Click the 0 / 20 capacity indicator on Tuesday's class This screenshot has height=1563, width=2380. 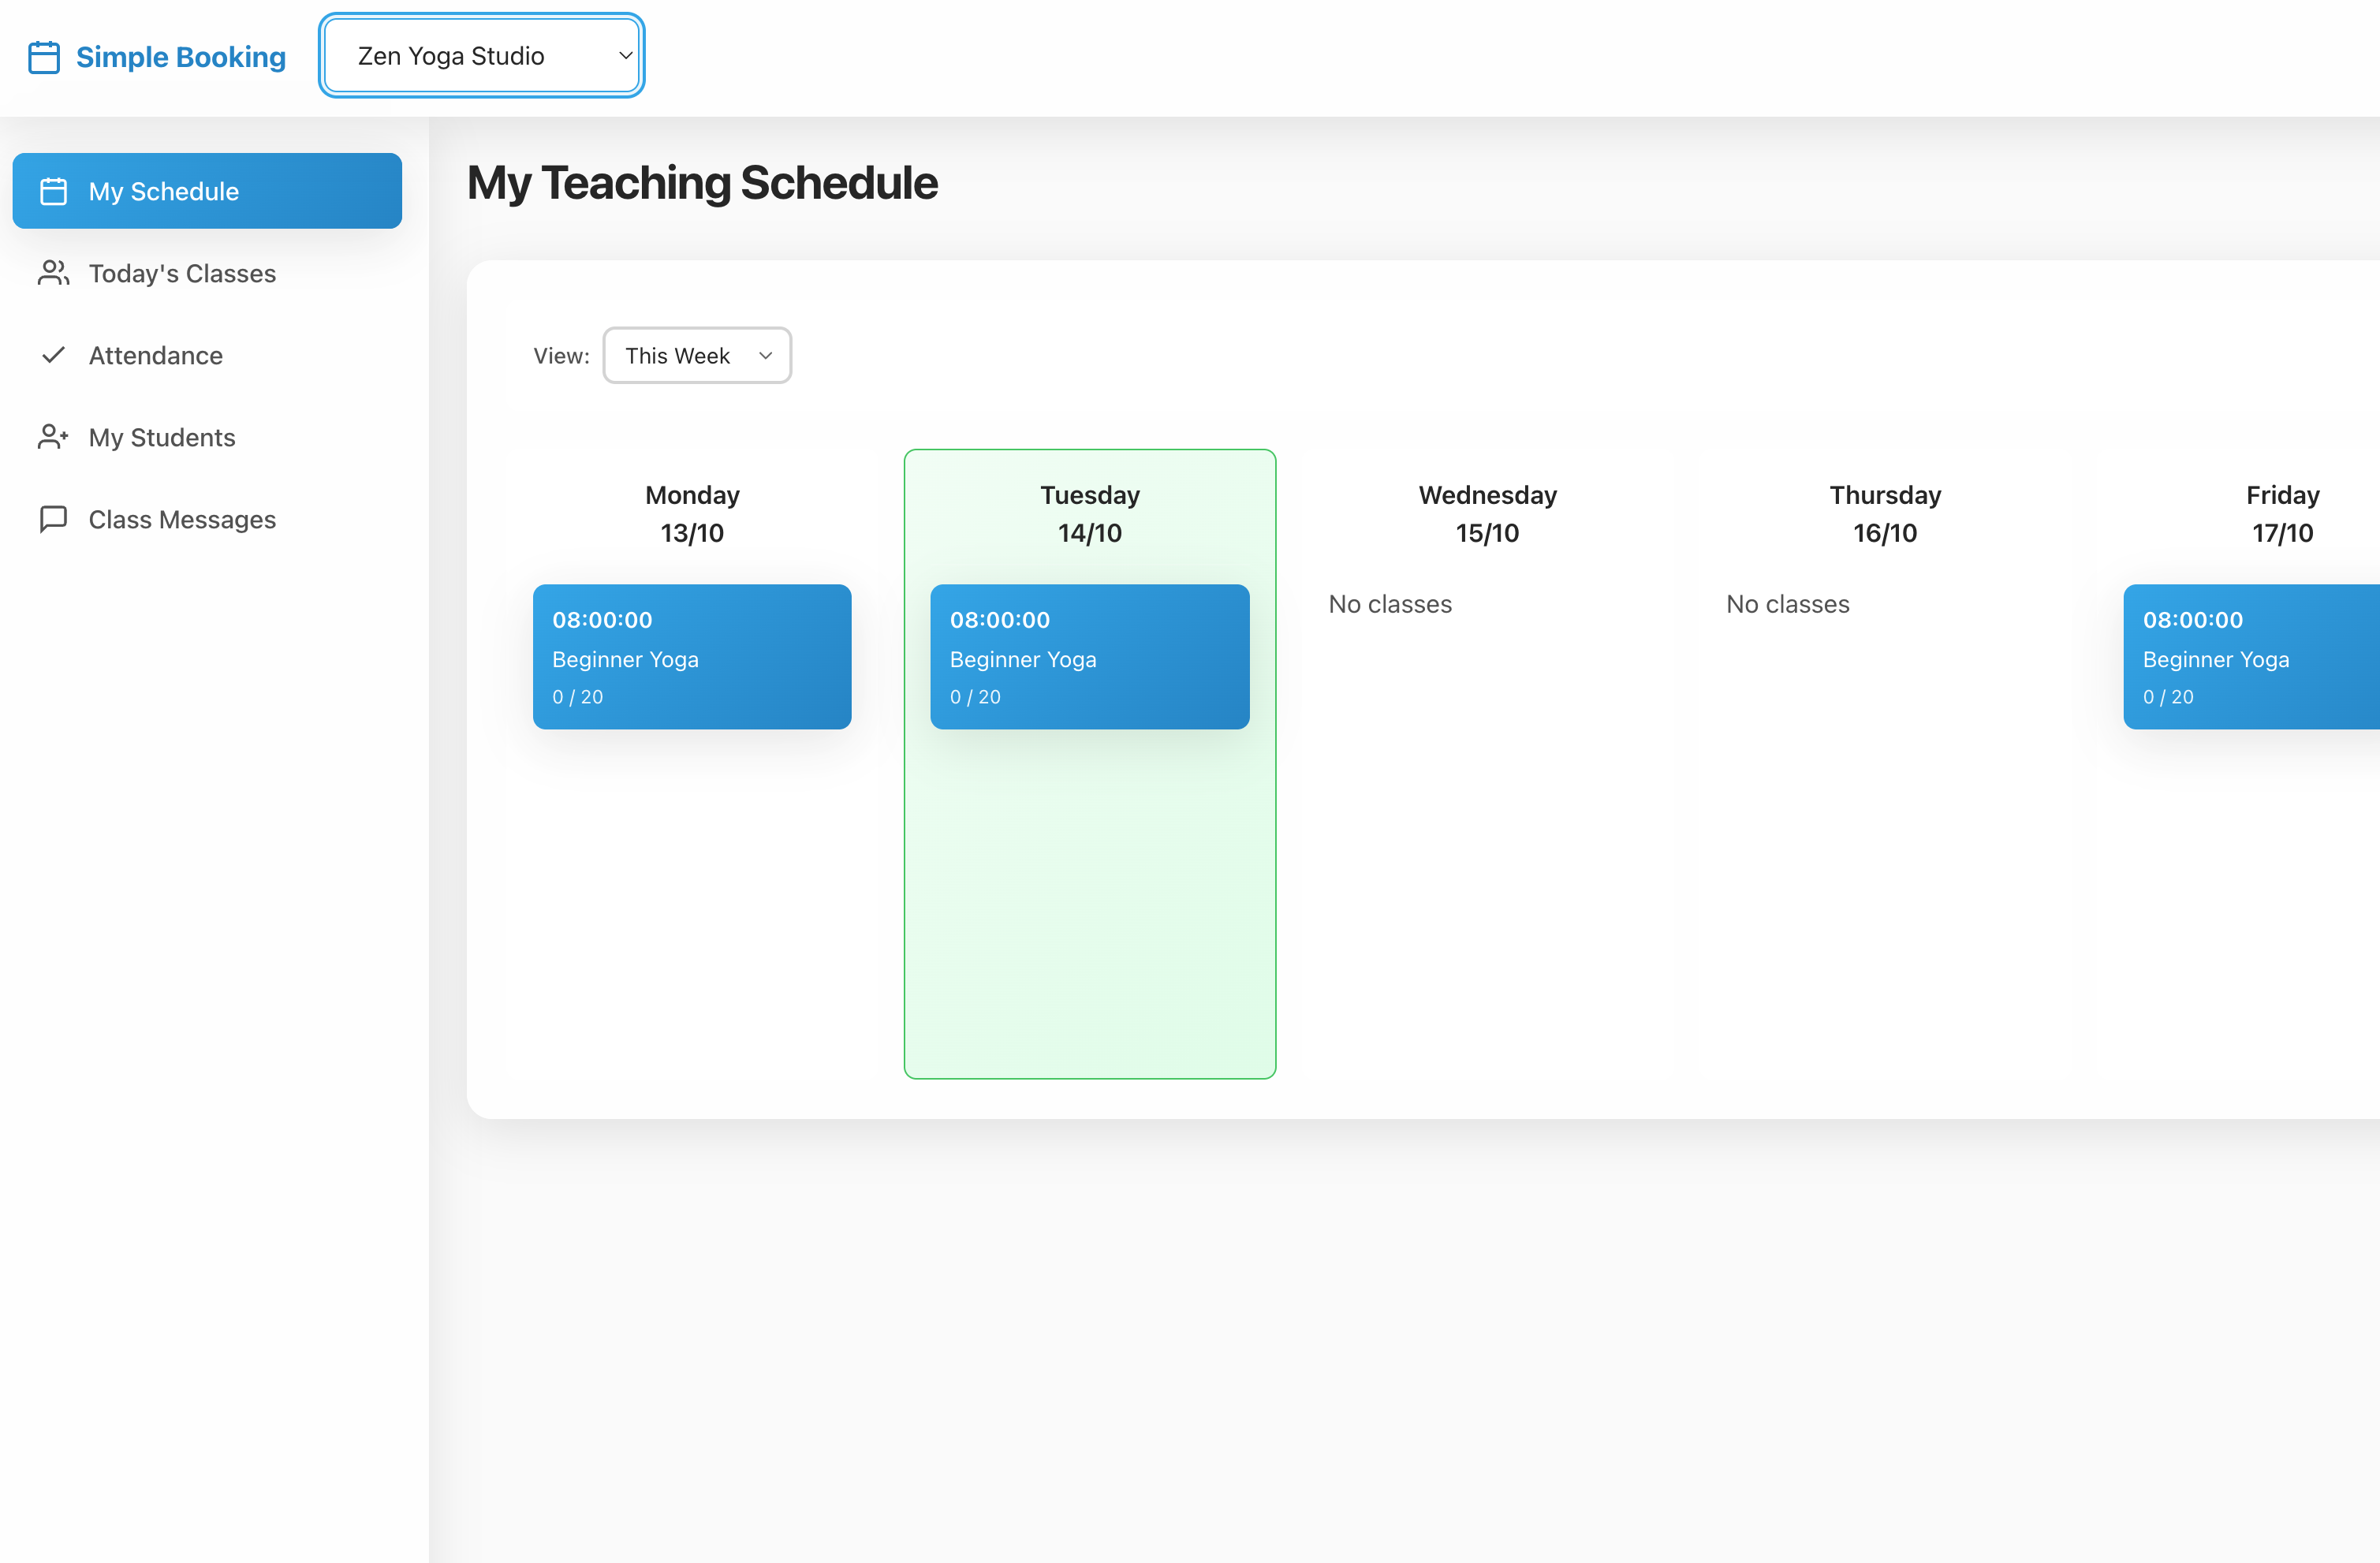click(x=975, y=697)
